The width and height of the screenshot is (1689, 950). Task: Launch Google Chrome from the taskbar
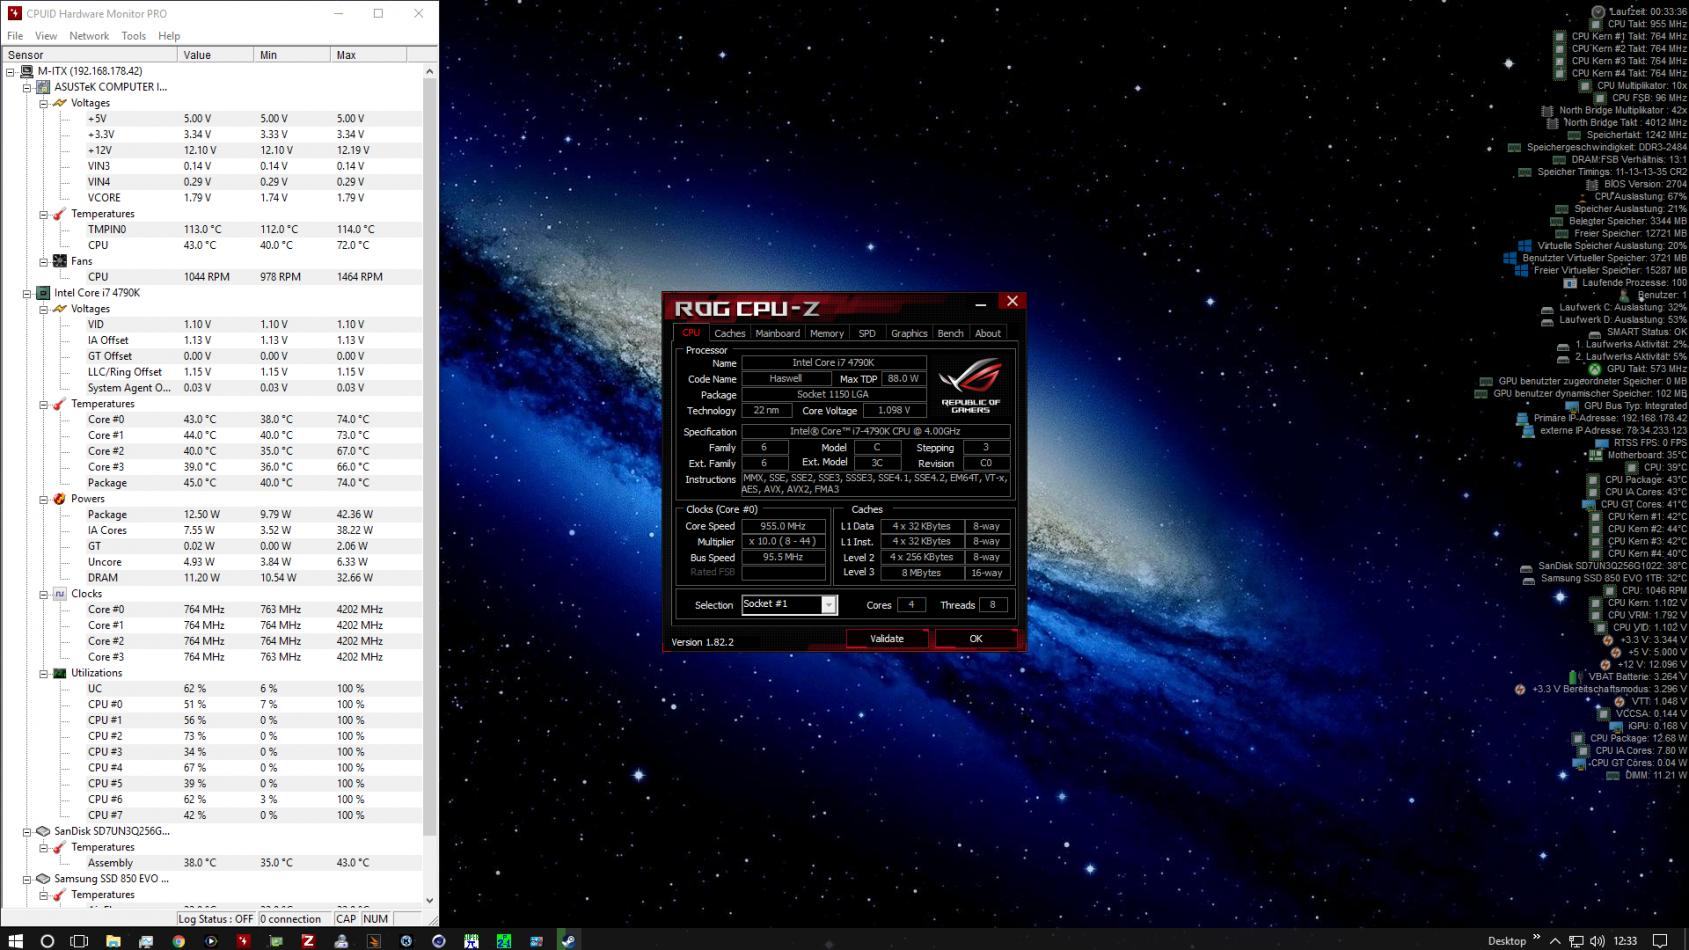click(x=178, y=940)
